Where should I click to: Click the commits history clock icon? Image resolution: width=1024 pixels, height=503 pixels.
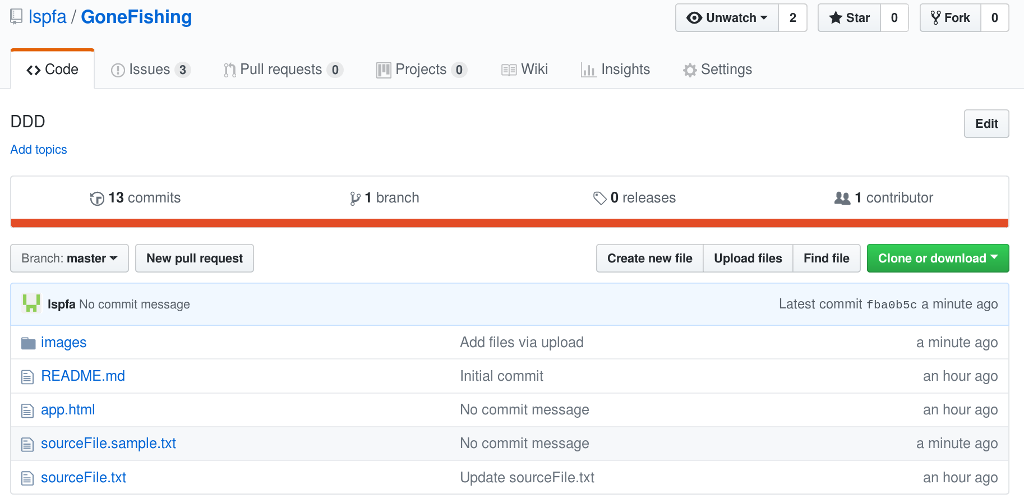point(97,198)
